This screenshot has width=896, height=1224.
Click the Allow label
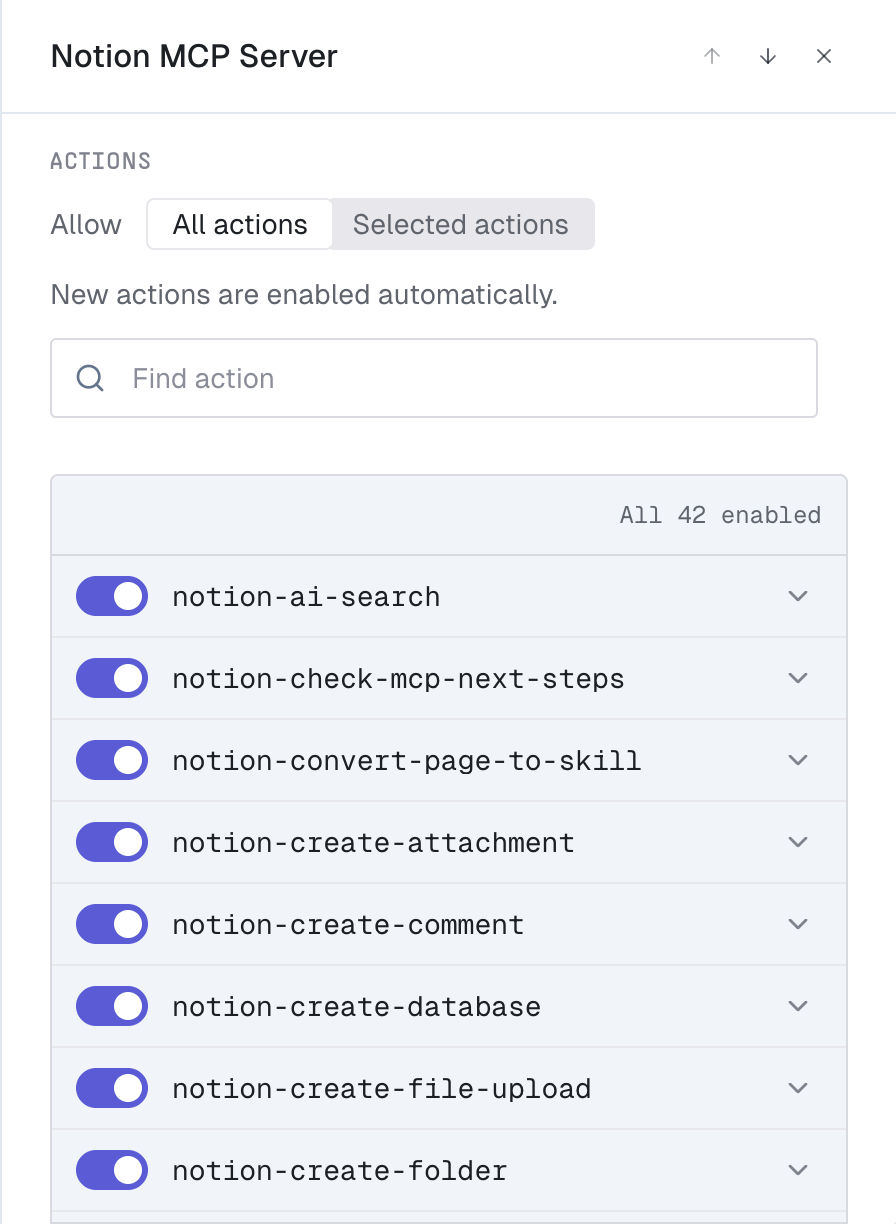pos(86,224)
